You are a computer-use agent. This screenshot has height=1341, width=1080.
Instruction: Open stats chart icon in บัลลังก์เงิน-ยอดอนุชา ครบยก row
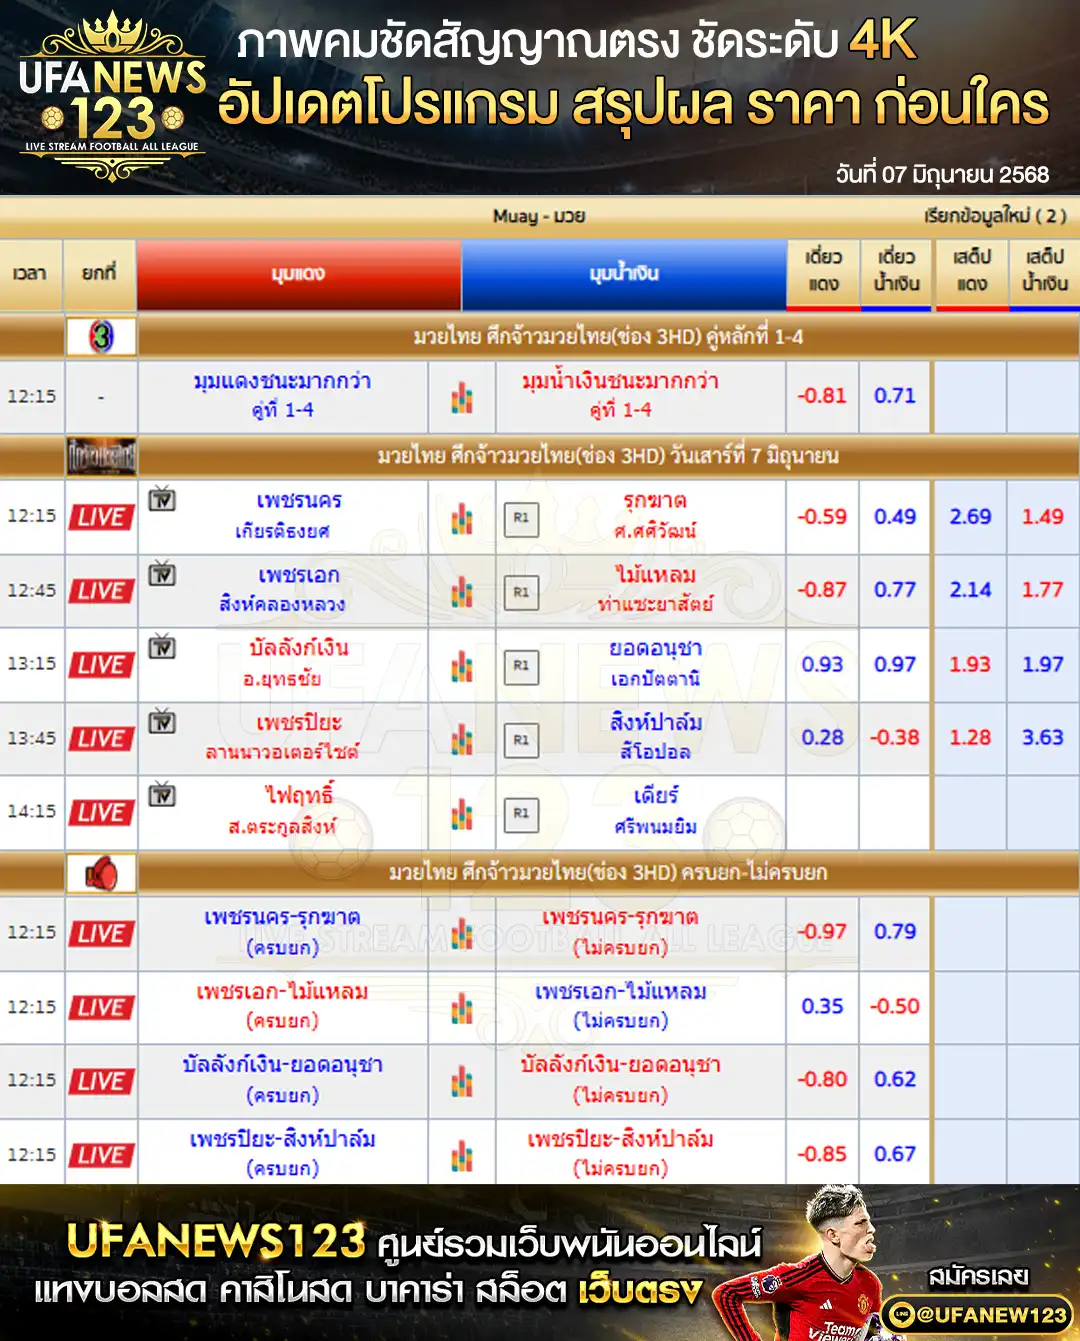click(461, 1081)
